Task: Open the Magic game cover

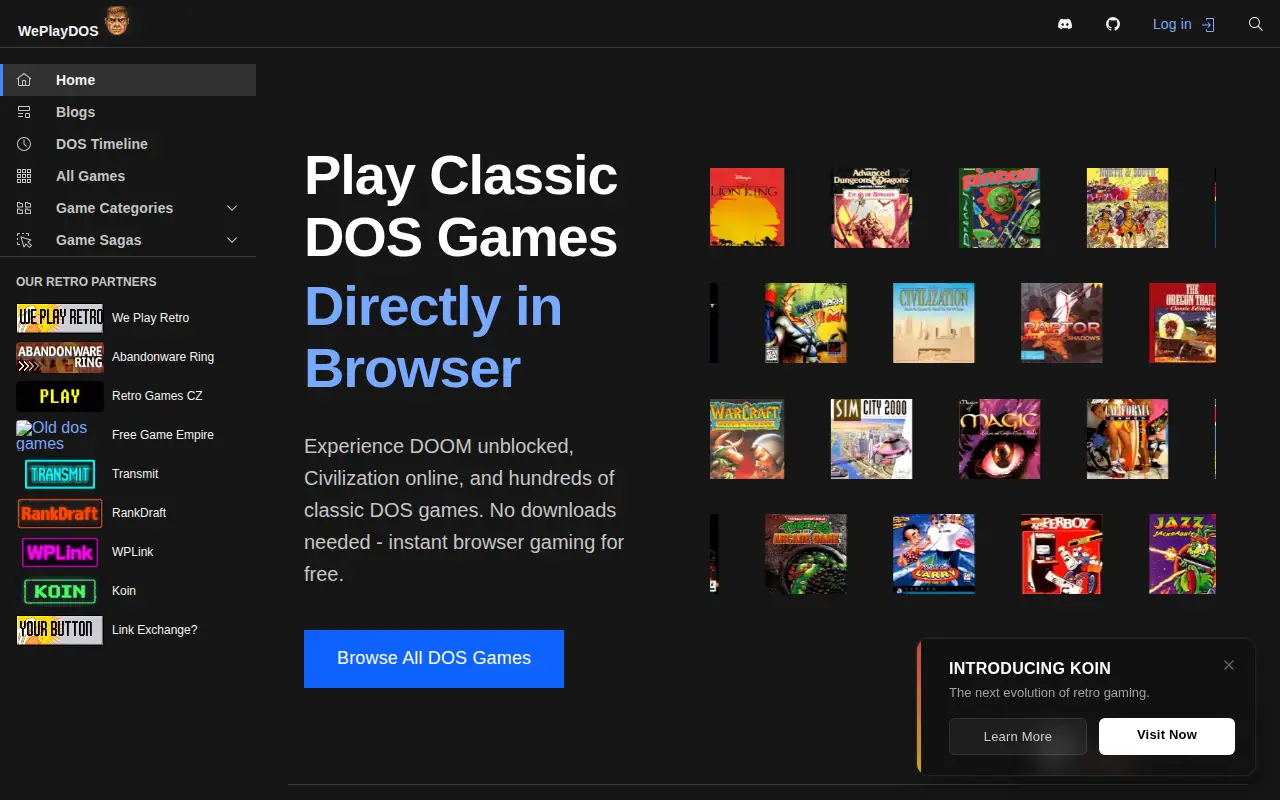Action: click(1000, 439)
